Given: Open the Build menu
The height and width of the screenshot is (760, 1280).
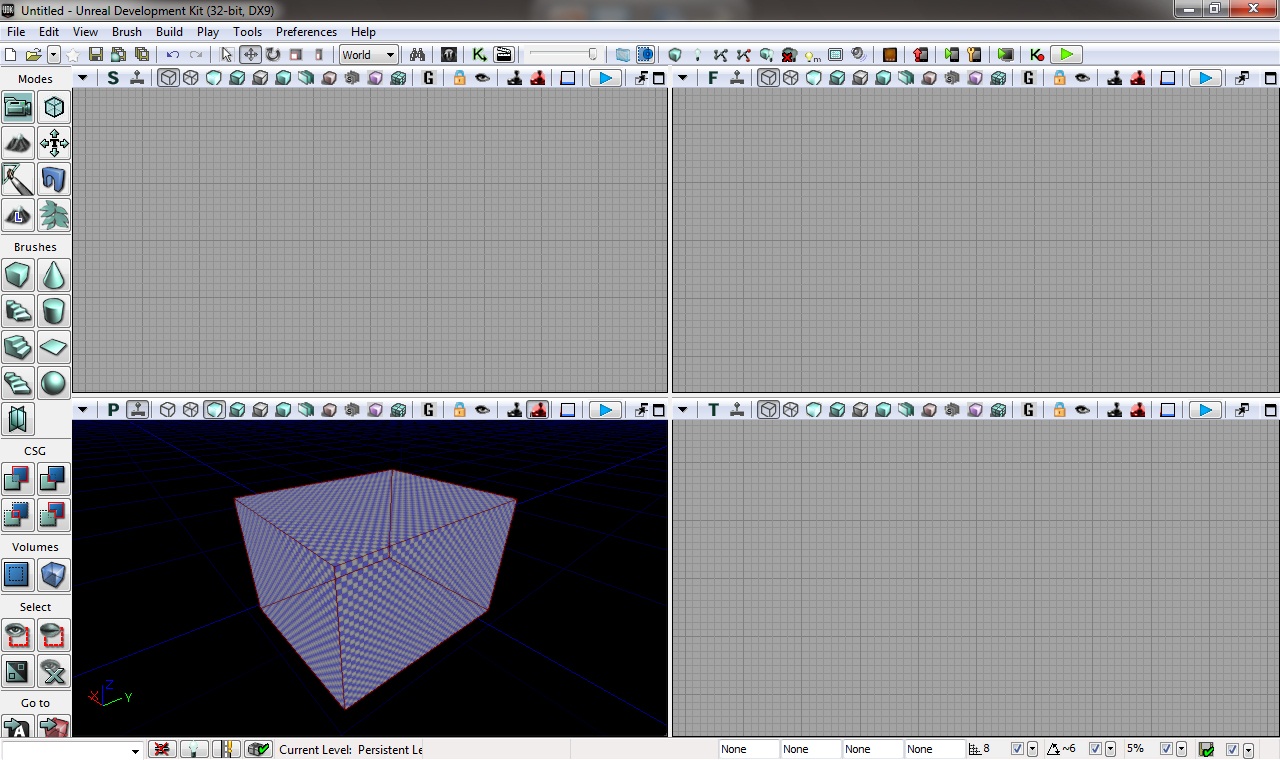Looking at the screenshot, I should click(169, 32).
